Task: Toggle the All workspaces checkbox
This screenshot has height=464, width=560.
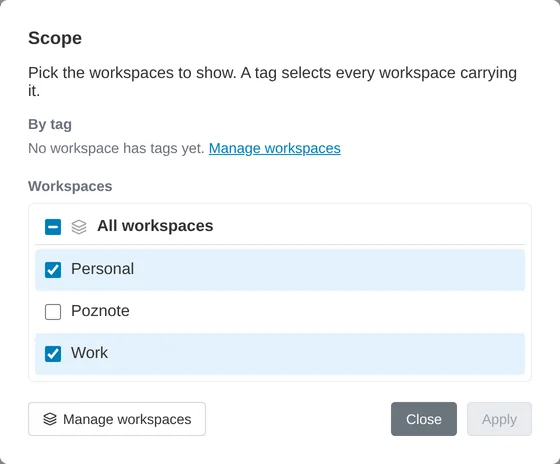Action: (53, 227)
